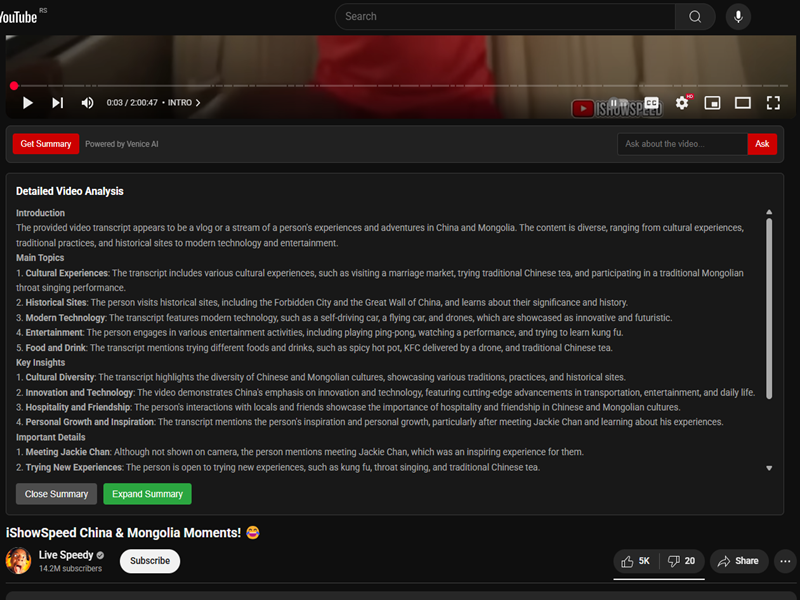This screenshot has height=600, width=800.
Task: Like the video (5K)
Action: click(x=636, y=561)
